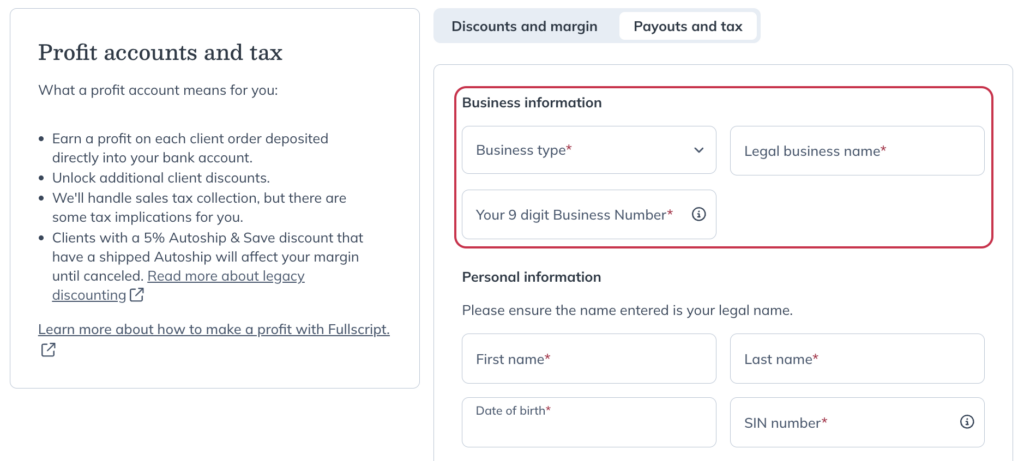Select the Last name input
Viewport: 1024px width, 461px height.
click(x=857, y=358)
